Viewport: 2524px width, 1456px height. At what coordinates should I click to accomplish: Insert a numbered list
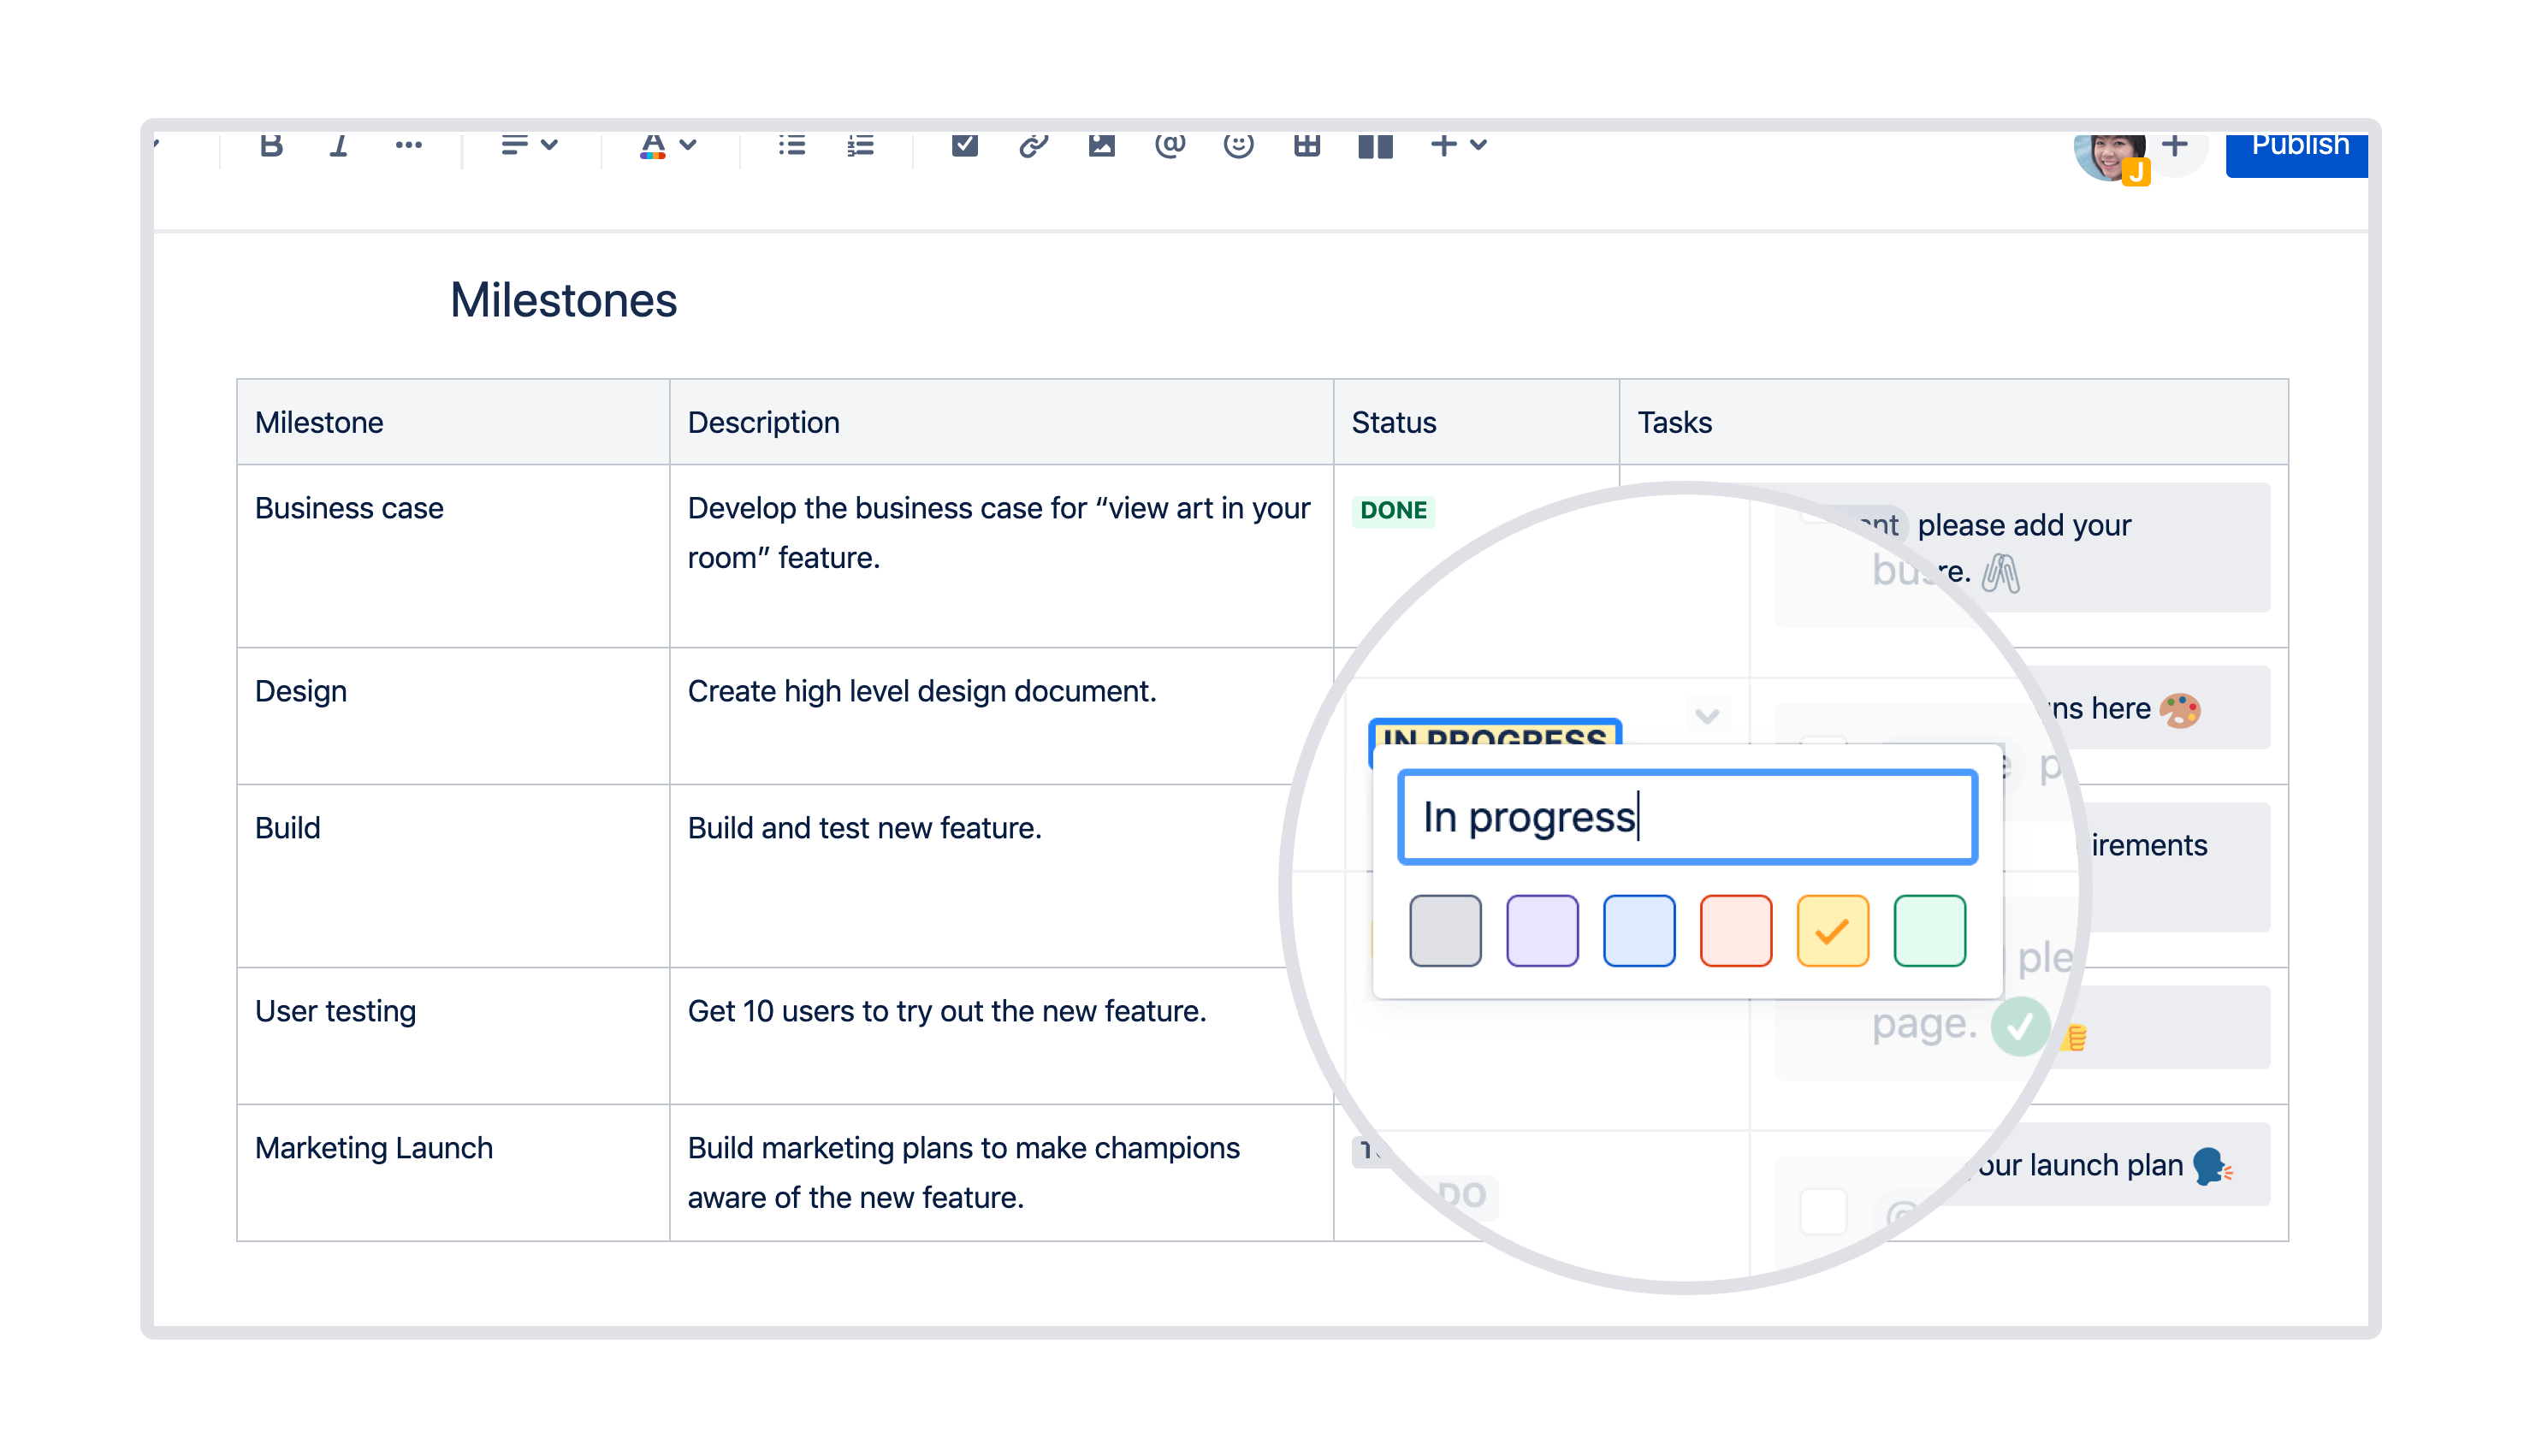click(860, 146)
